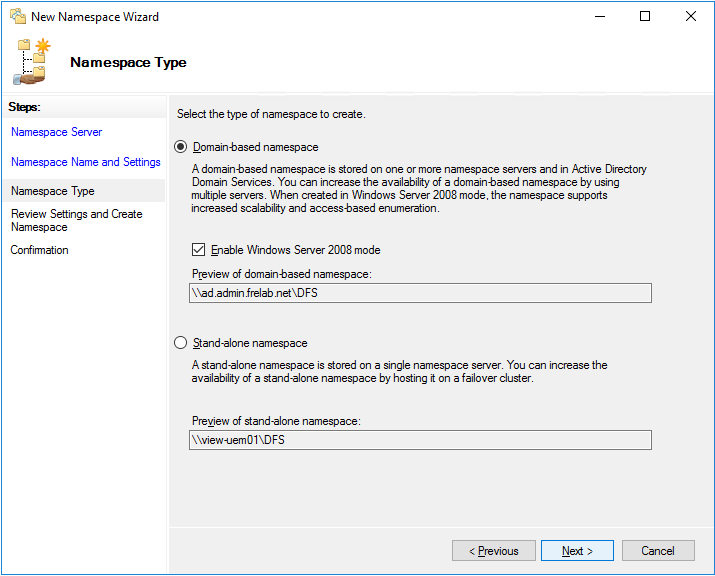The width and height of the screenshot is (715, 576).
Task: Click the wizard icon in the title bar
Action: pyautogui.click(x=17, y=17)
